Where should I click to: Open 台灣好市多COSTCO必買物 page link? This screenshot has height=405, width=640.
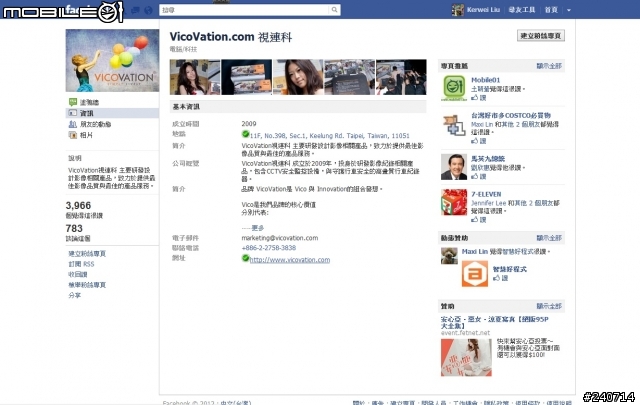[x=511, y=116]
